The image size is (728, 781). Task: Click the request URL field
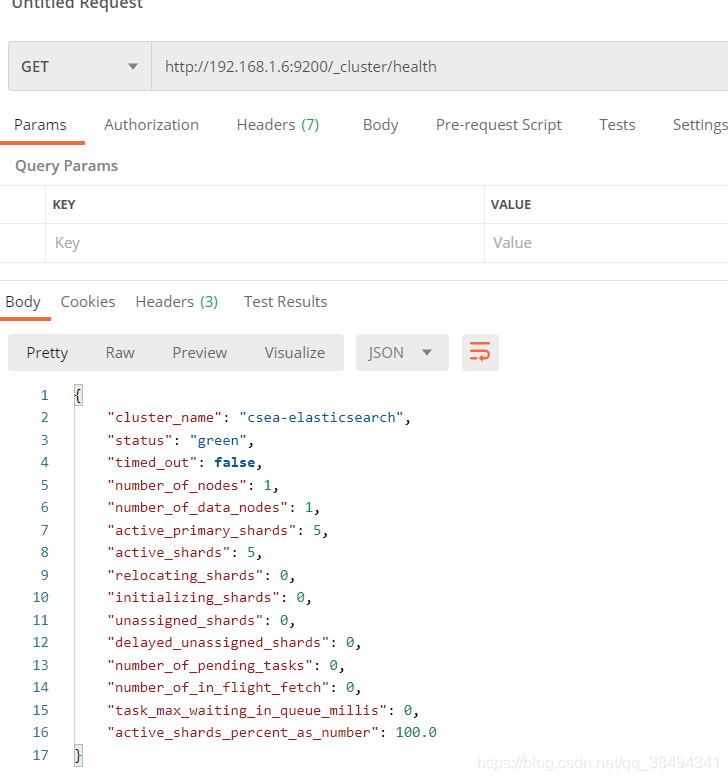(x=438, y=67)
